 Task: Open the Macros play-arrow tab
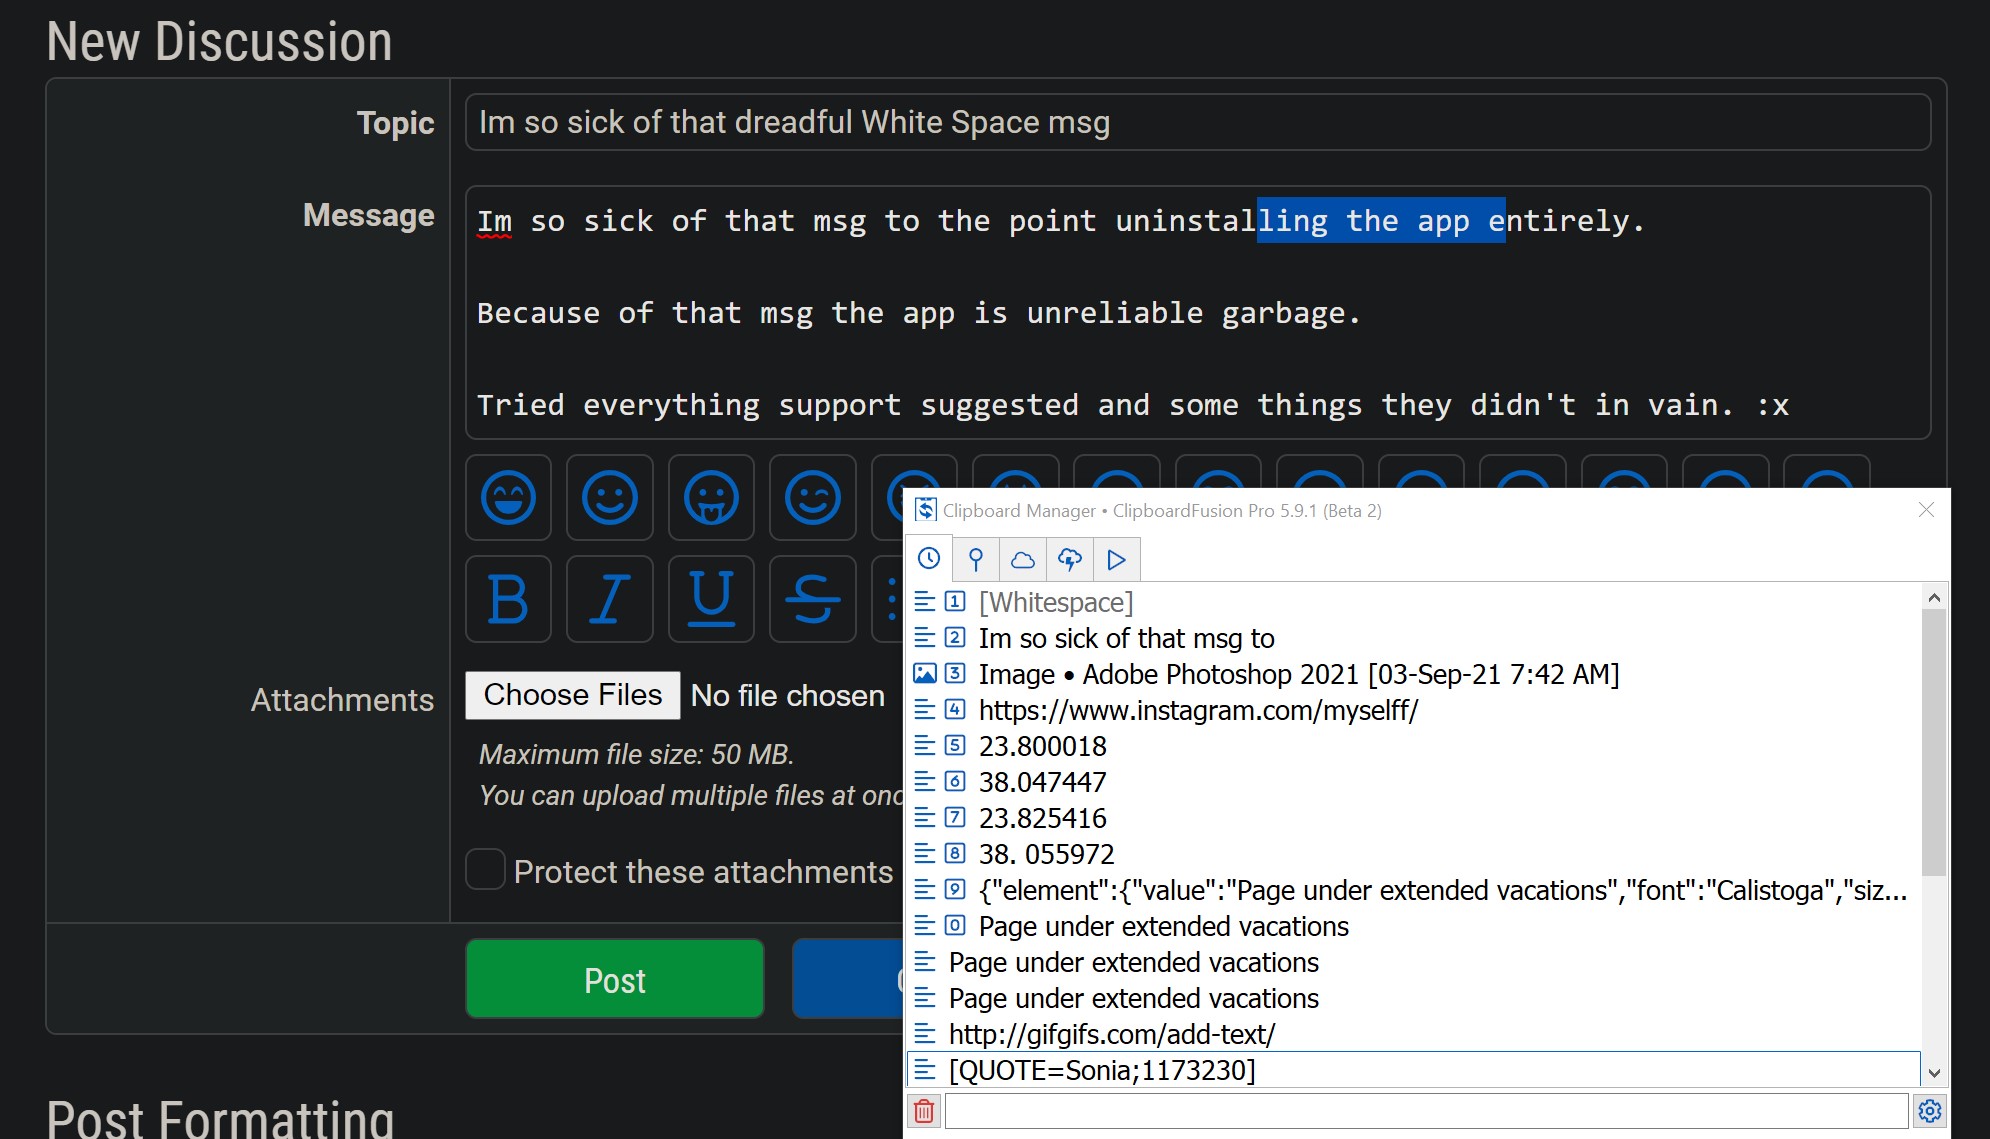point(1116,559)
